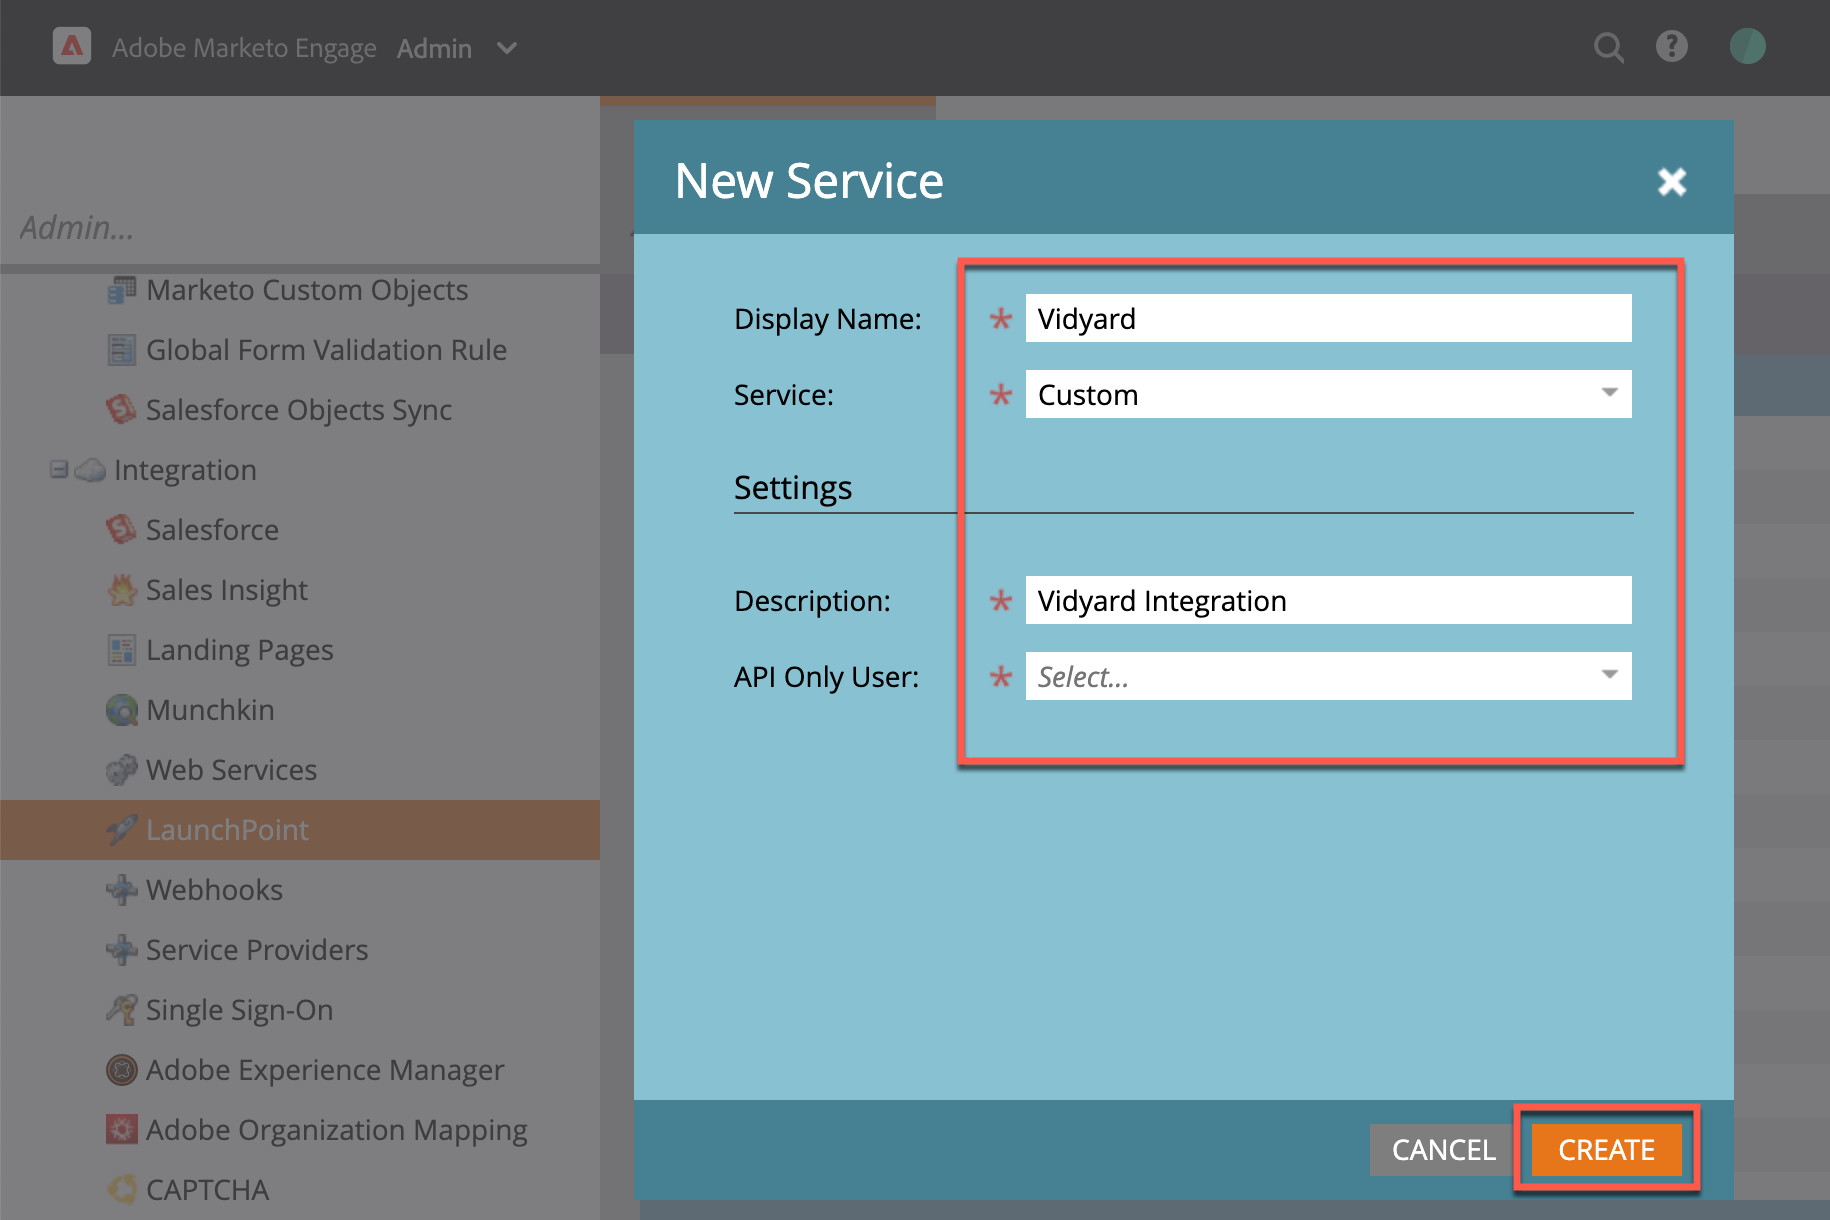The image size is (1830, 1220).
Task: Open Salesforce Objects Sync item
Action: click(299, 410)
